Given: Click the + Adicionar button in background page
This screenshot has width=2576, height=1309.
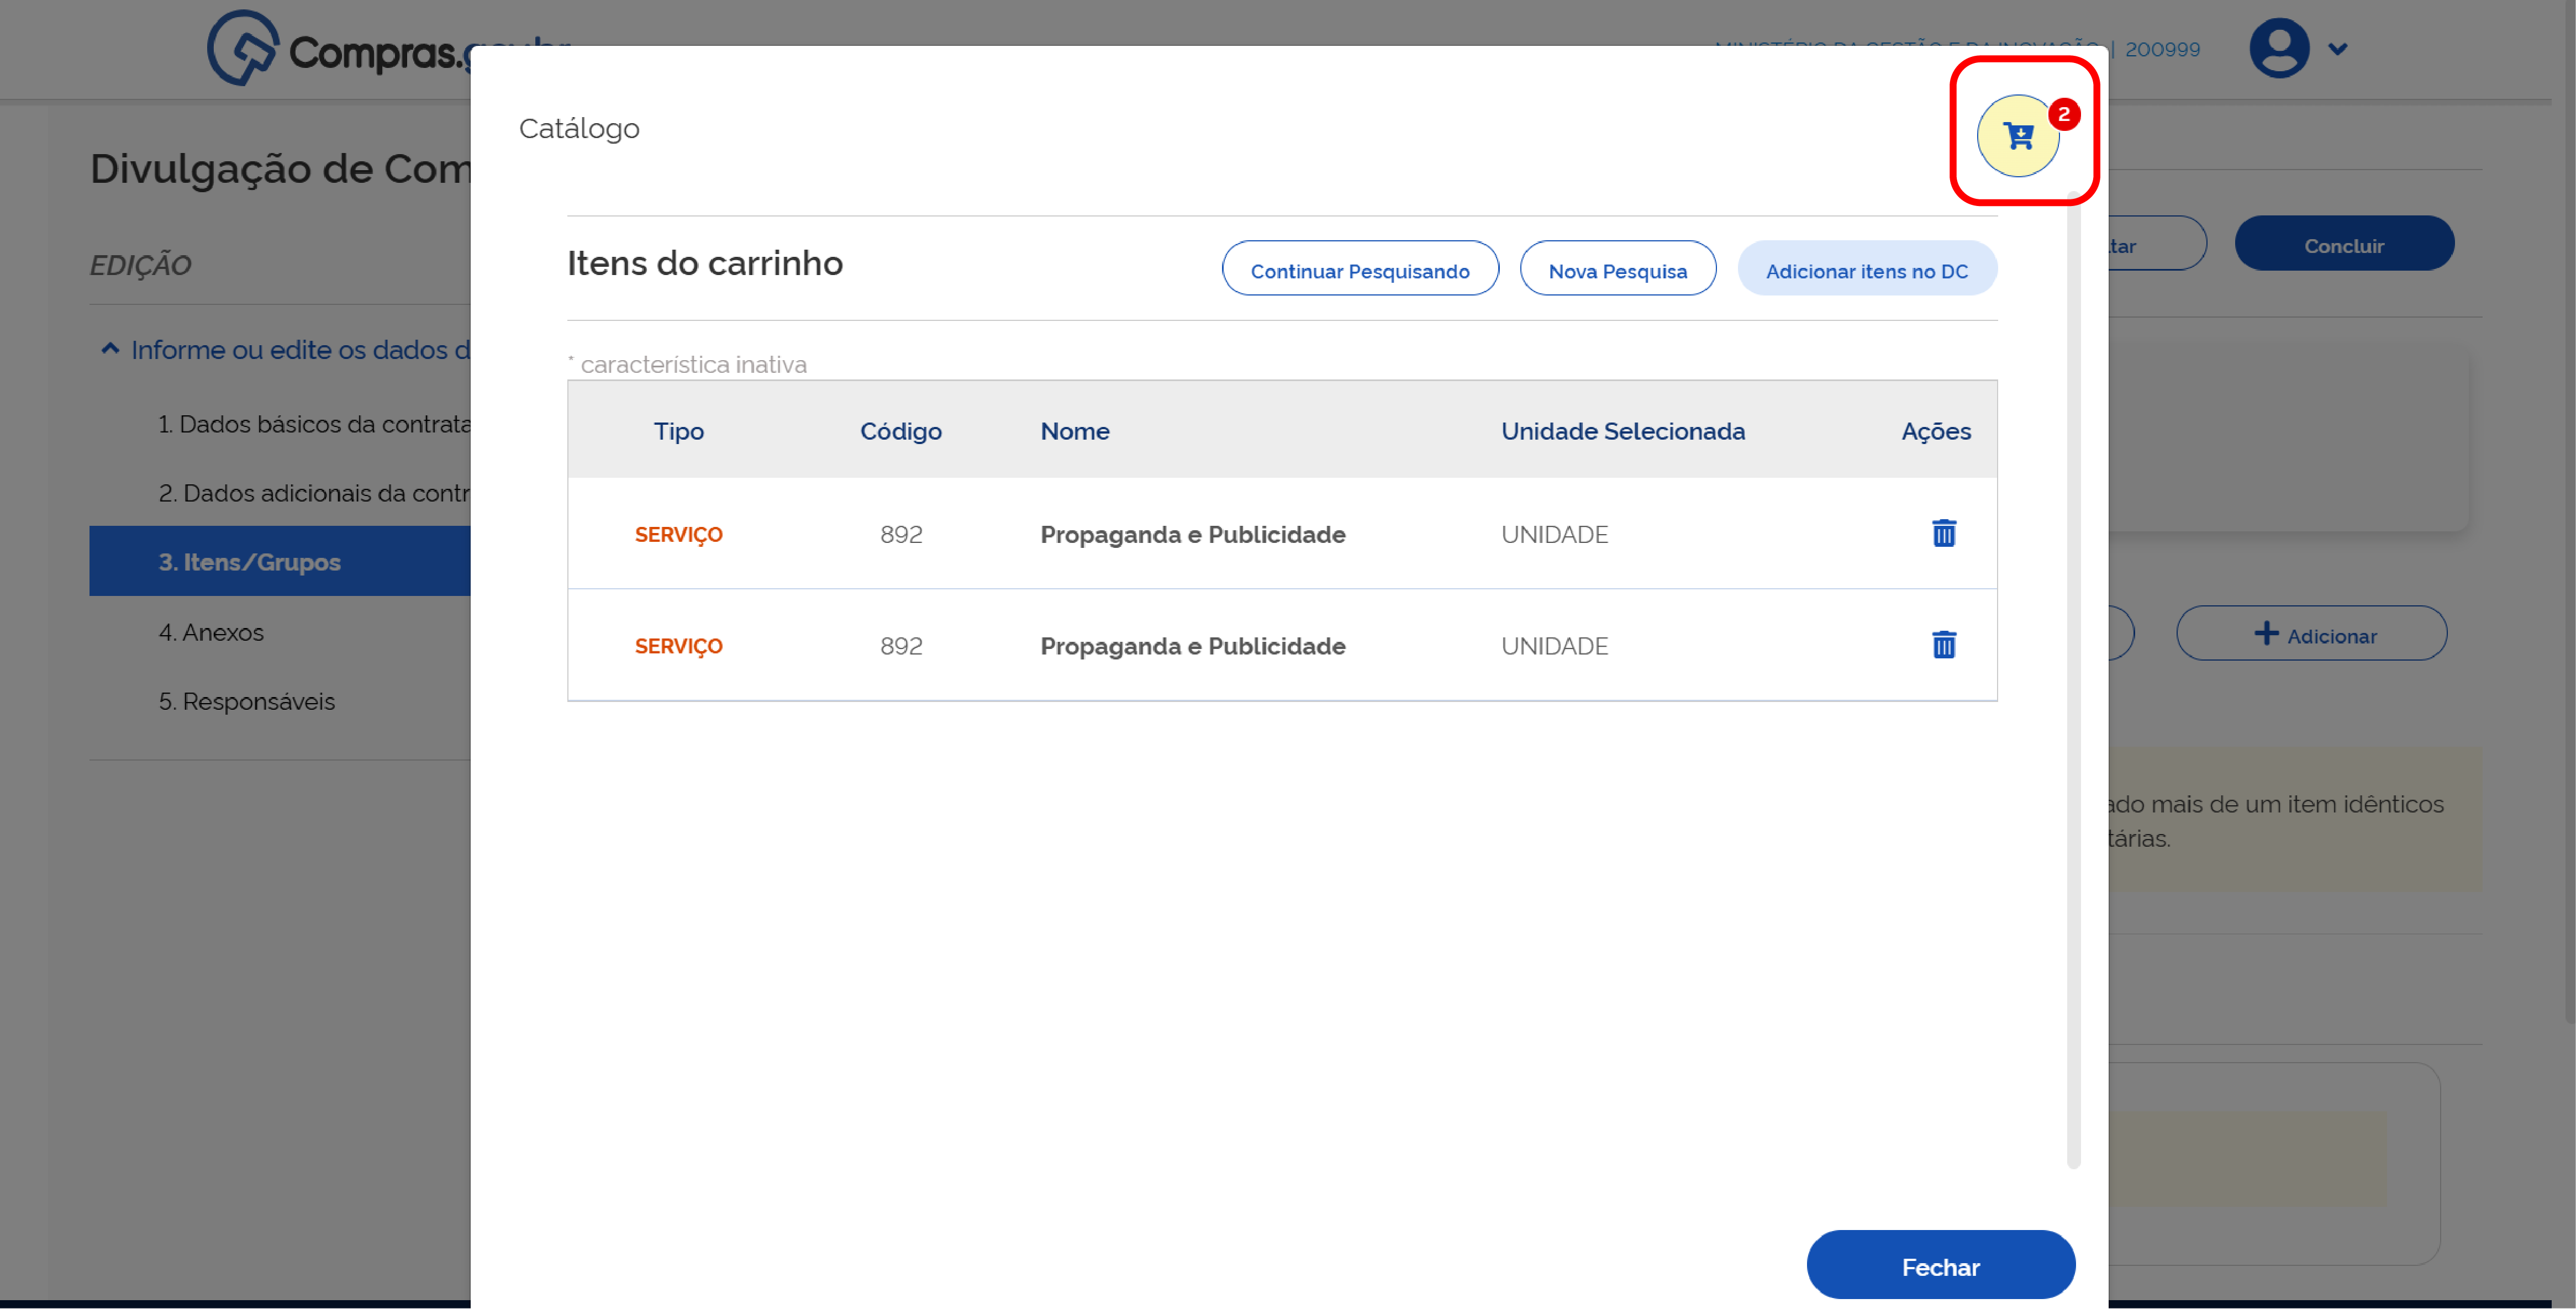Looking at the screenshot, I should coord(2311,634).
